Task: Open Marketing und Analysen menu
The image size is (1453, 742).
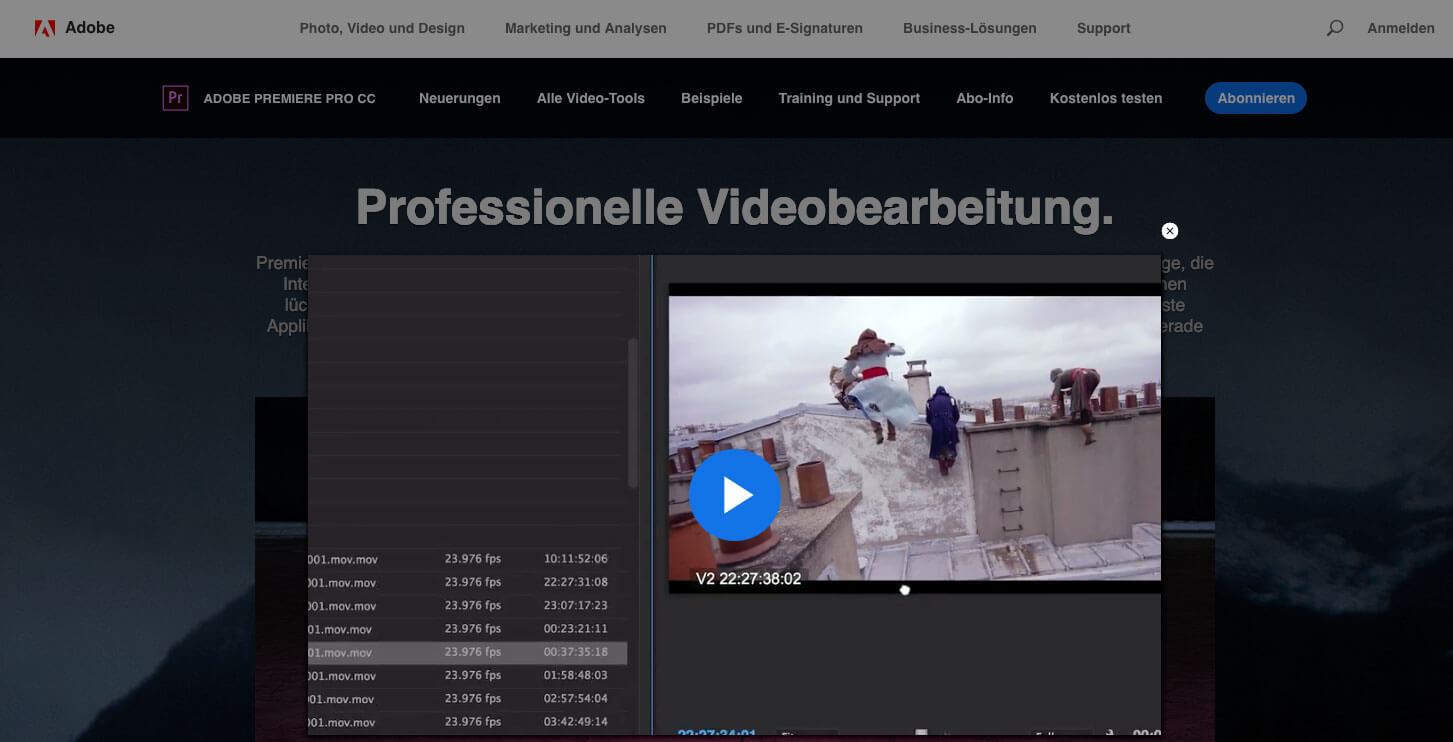Action: 585,28
